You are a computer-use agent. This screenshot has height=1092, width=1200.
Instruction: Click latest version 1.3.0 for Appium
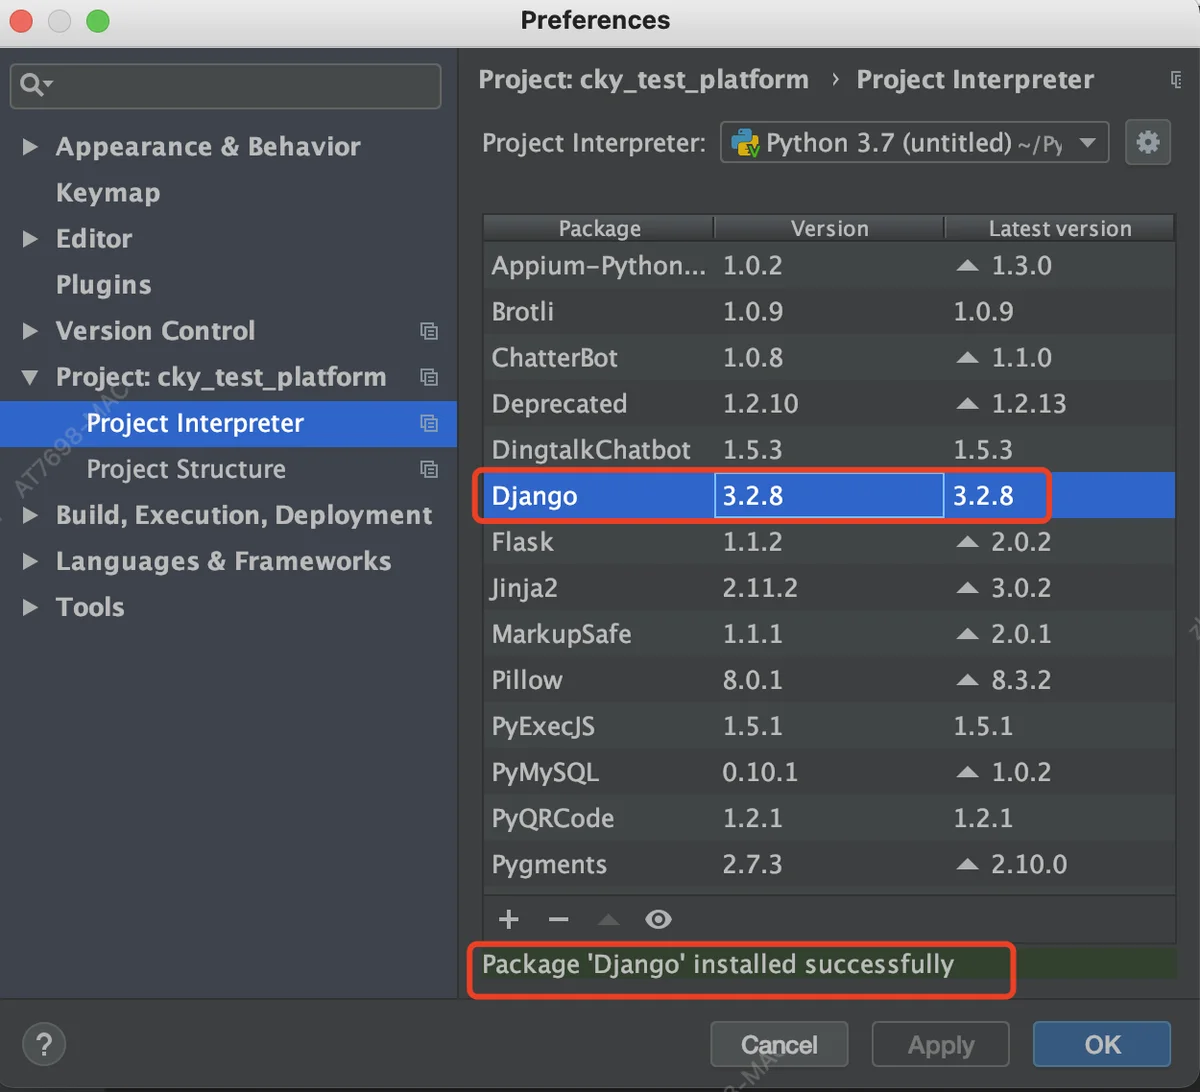coord(1021,266)
